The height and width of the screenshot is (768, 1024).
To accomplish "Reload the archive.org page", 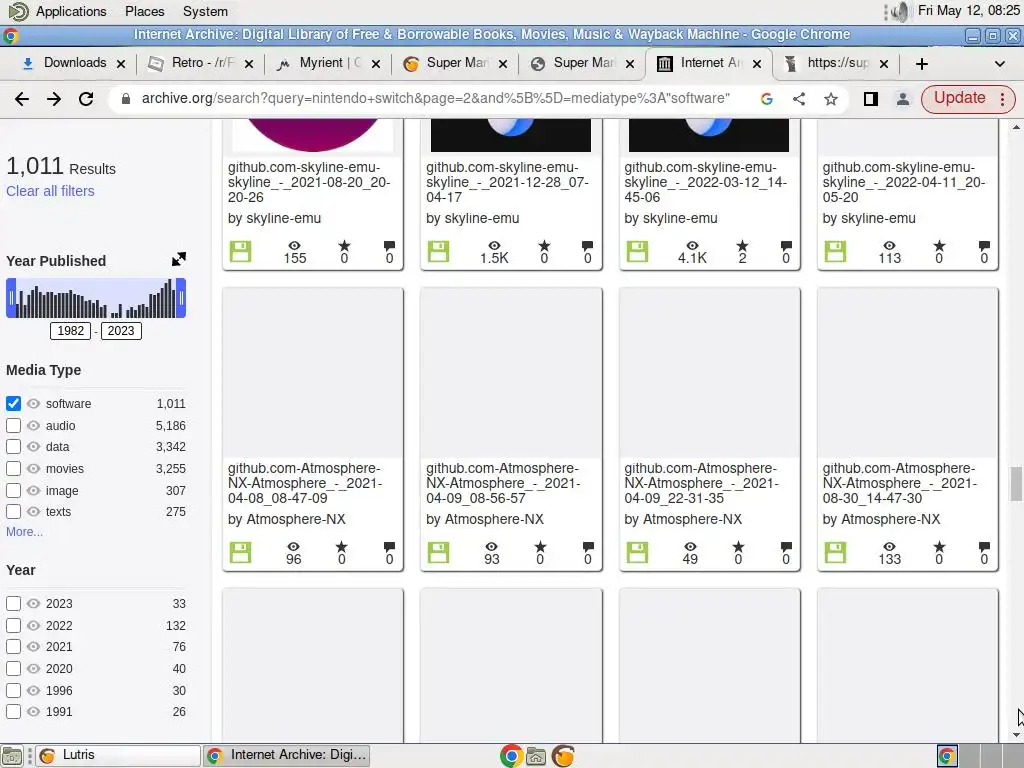I will pyautogui.click(x=86, y=99).
